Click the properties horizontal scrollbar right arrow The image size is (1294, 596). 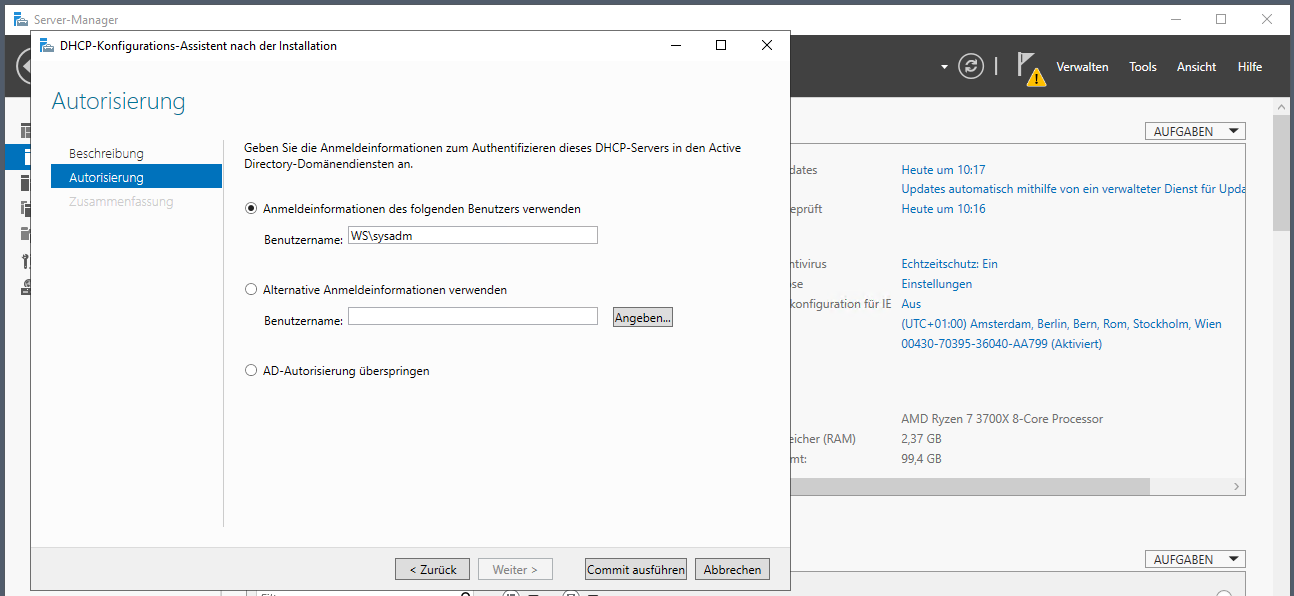coord(1237,486)
